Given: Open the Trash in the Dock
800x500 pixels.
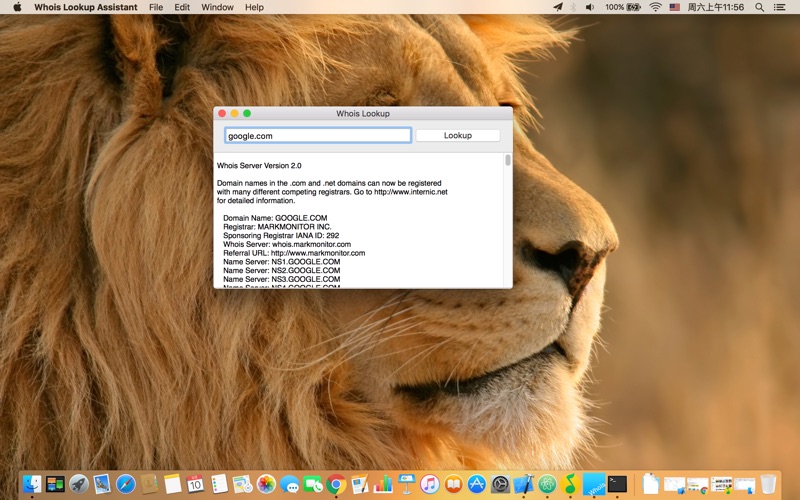Looking at the screenshot, I should pos(768,484).
